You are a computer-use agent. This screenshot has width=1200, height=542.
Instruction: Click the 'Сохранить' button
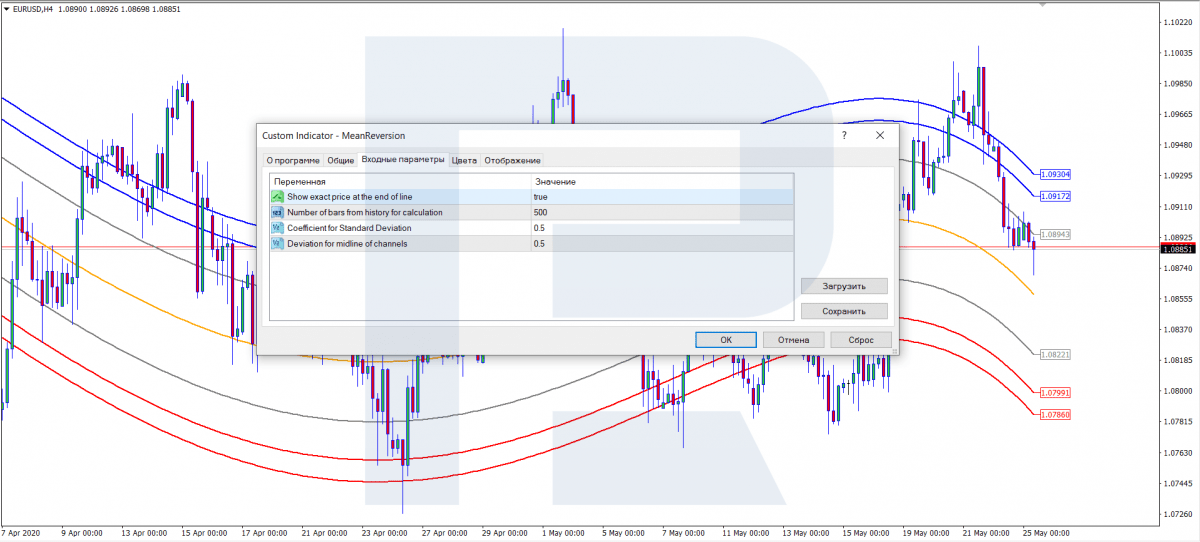pyautogui.click(x=844, y=311)
